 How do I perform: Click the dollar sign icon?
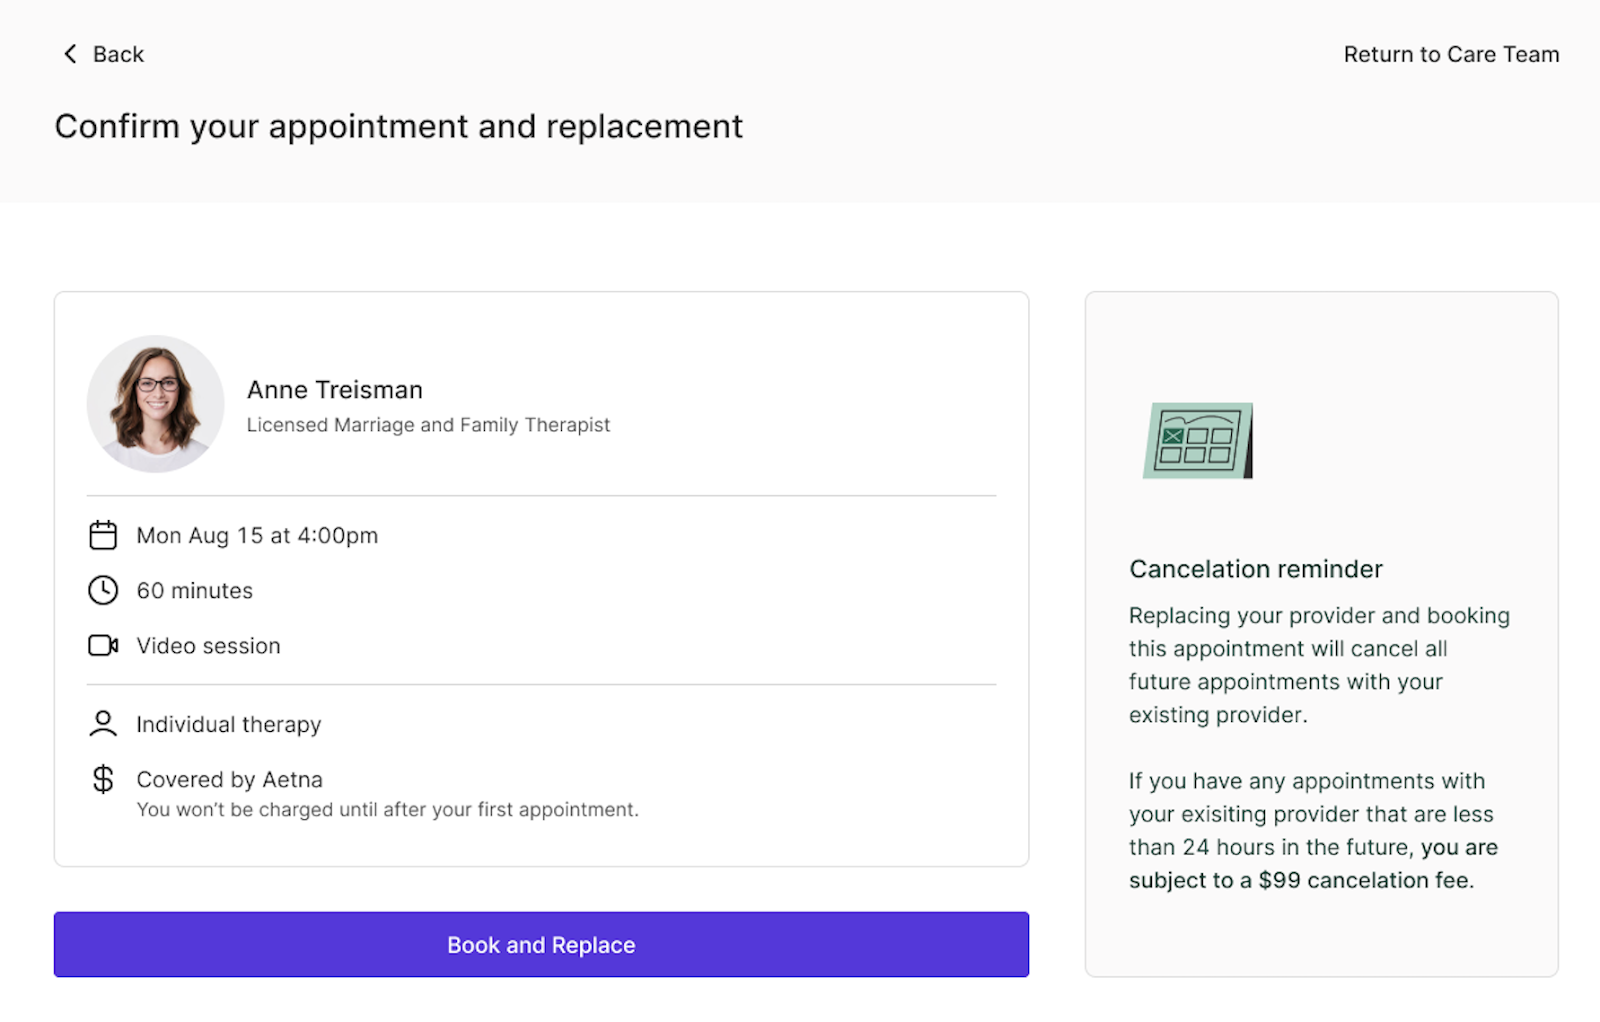103,779
